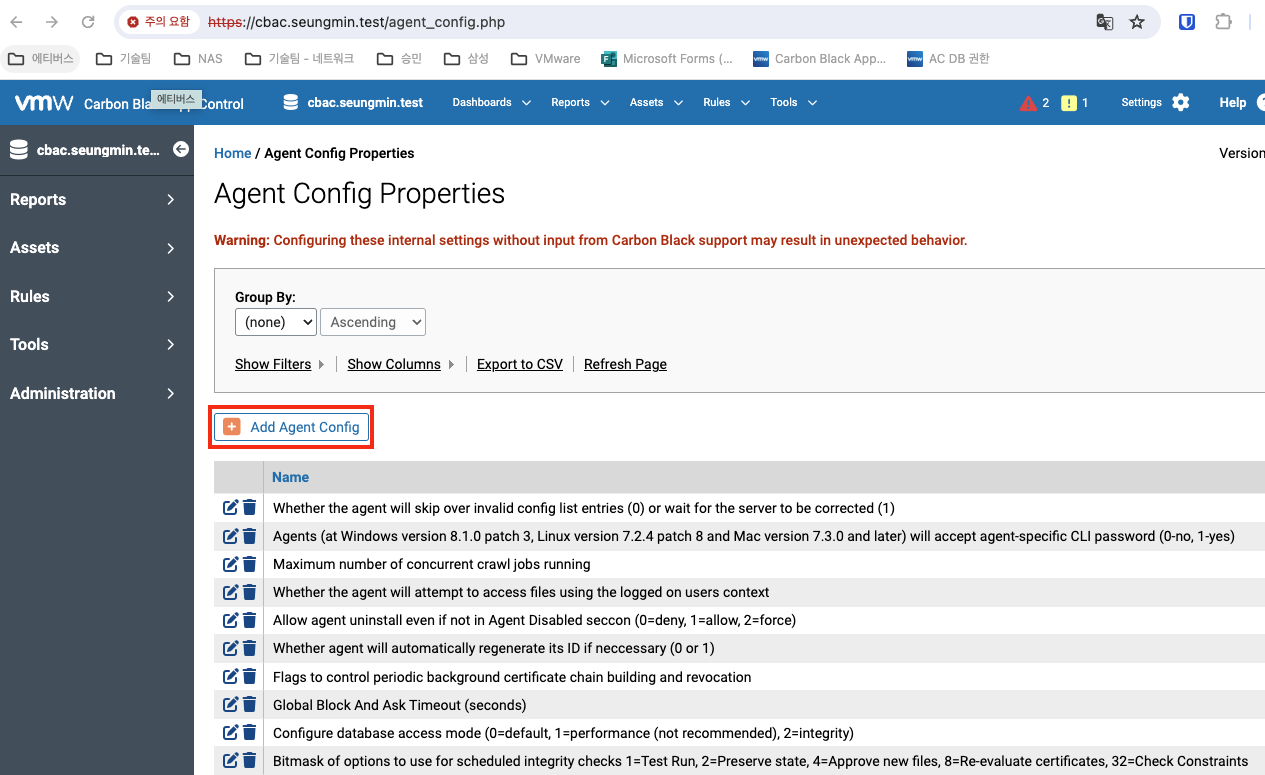
Task: Edit the certificate chain building flags row
Action: [x=230, y=677]
